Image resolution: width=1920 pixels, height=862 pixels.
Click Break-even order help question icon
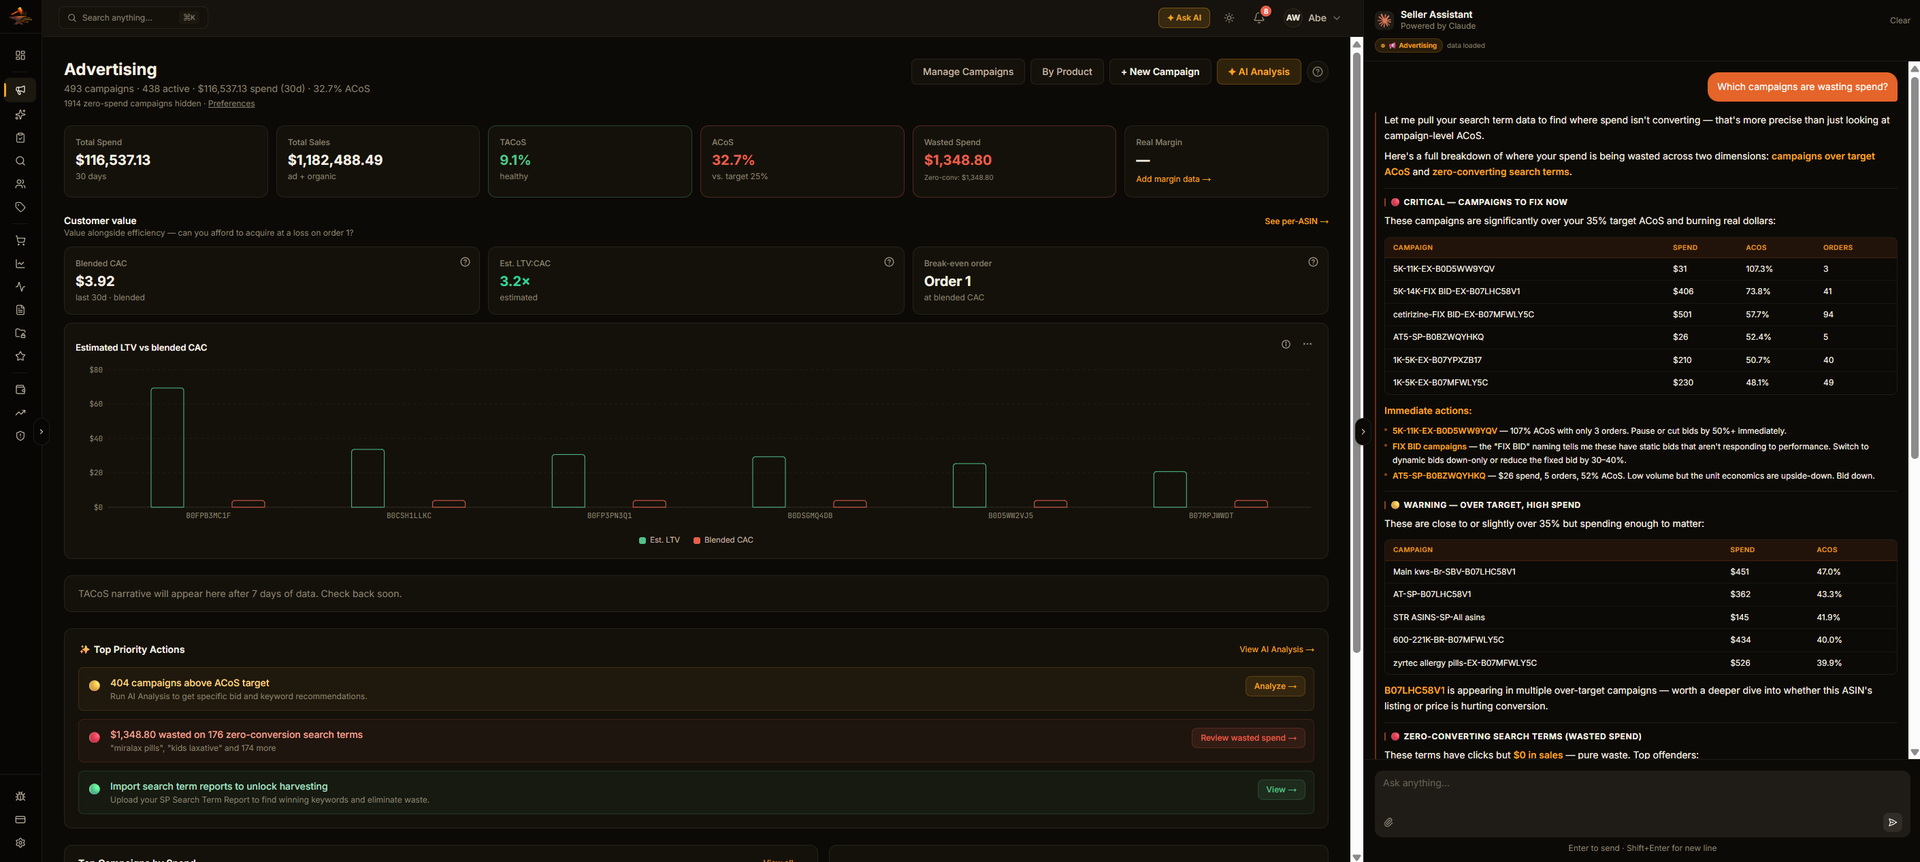click(1313, 262)
